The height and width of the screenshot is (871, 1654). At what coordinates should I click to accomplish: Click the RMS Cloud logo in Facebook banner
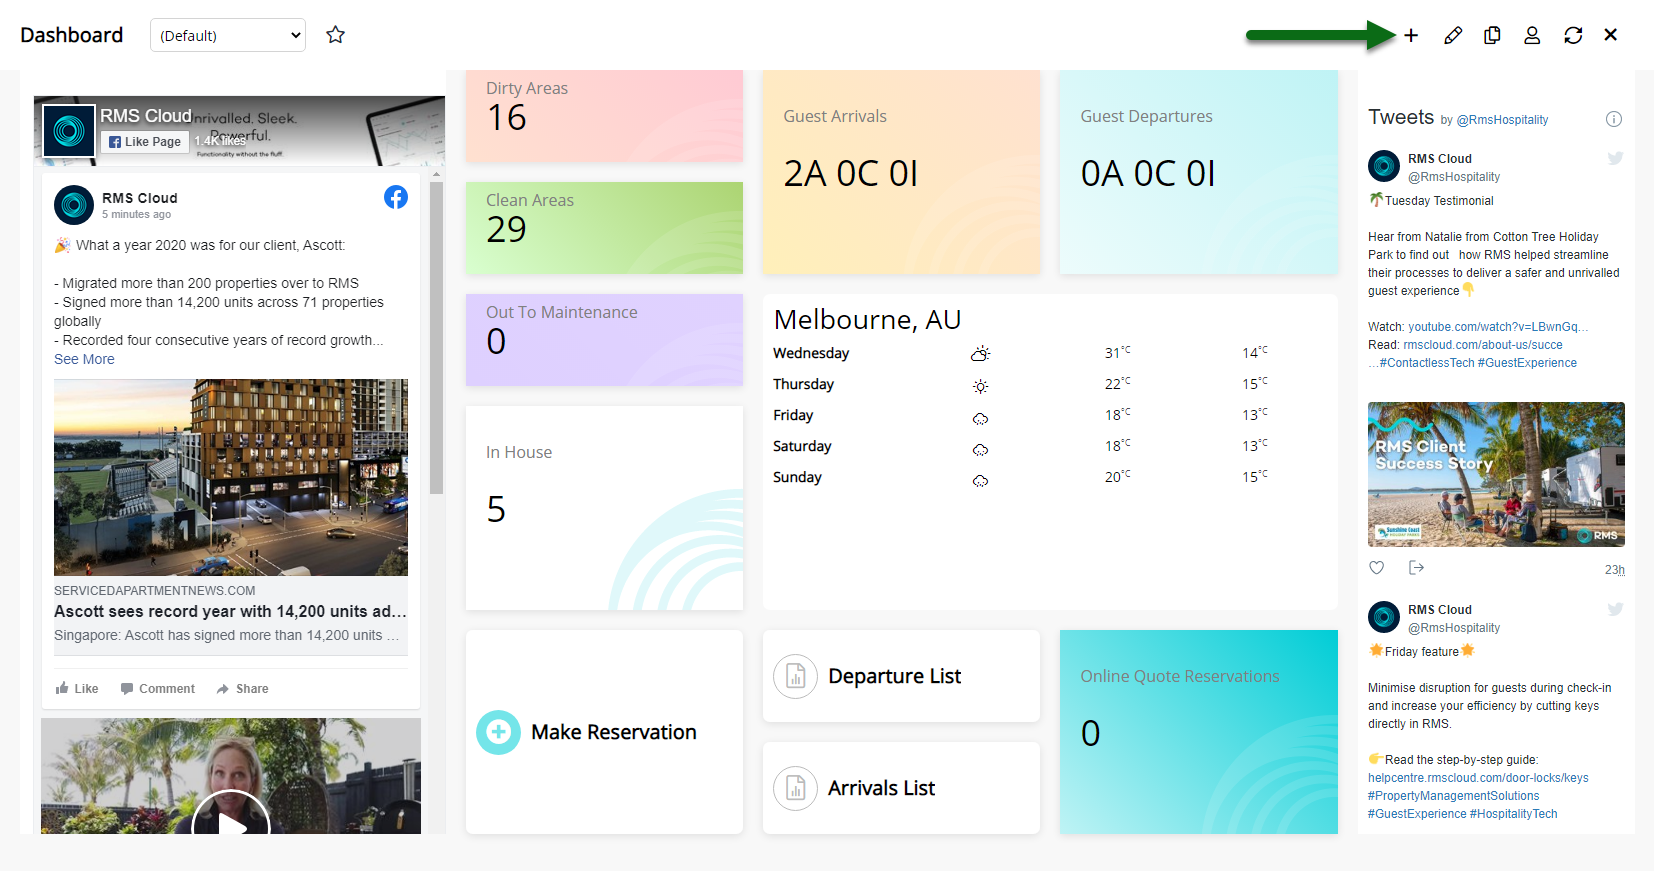[69, 131]
